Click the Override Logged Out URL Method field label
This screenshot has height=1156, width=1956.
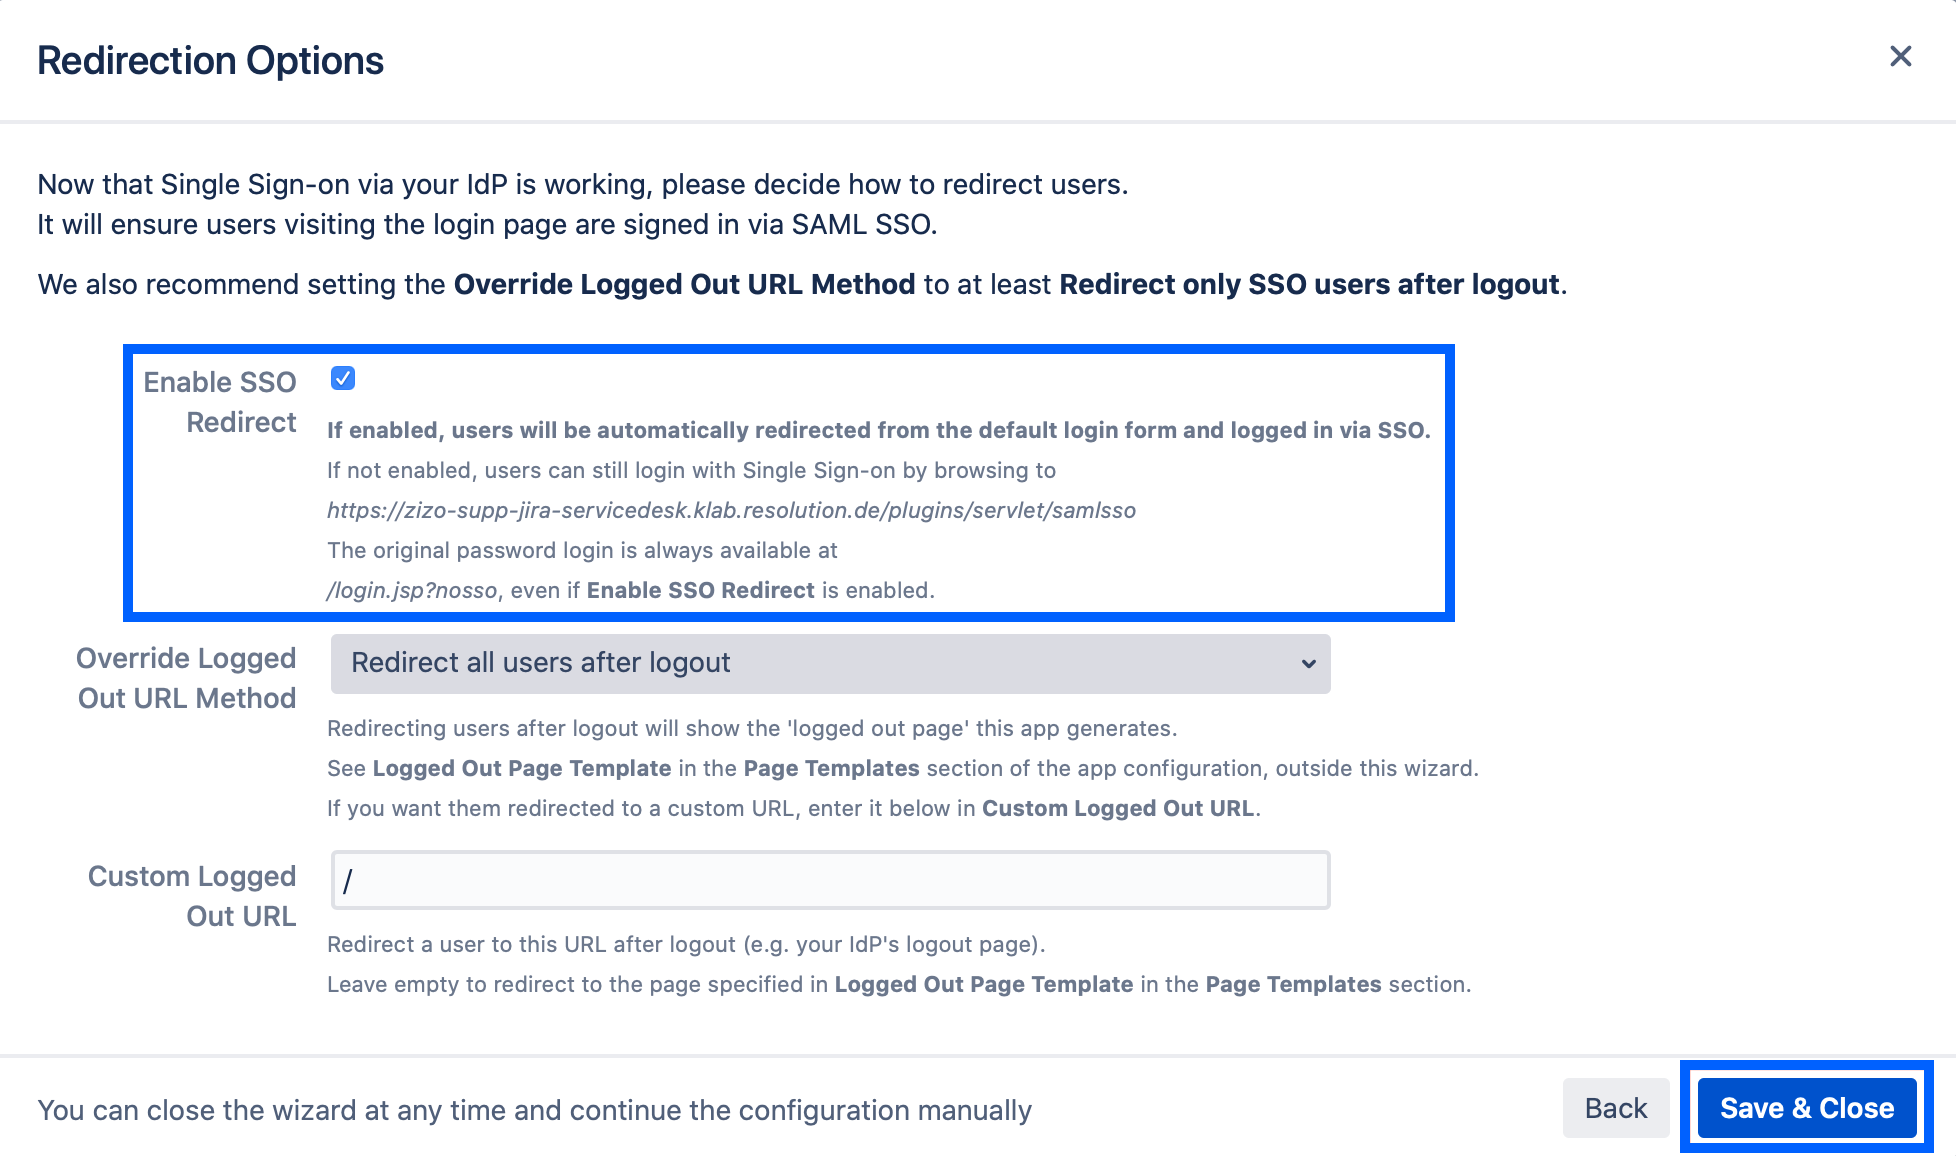[x=187, y=678]
